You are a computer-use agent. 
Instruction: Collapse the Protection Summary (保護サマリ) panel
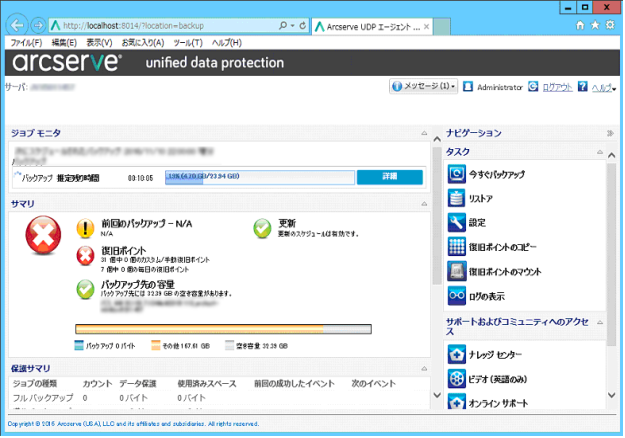[424, 368]
